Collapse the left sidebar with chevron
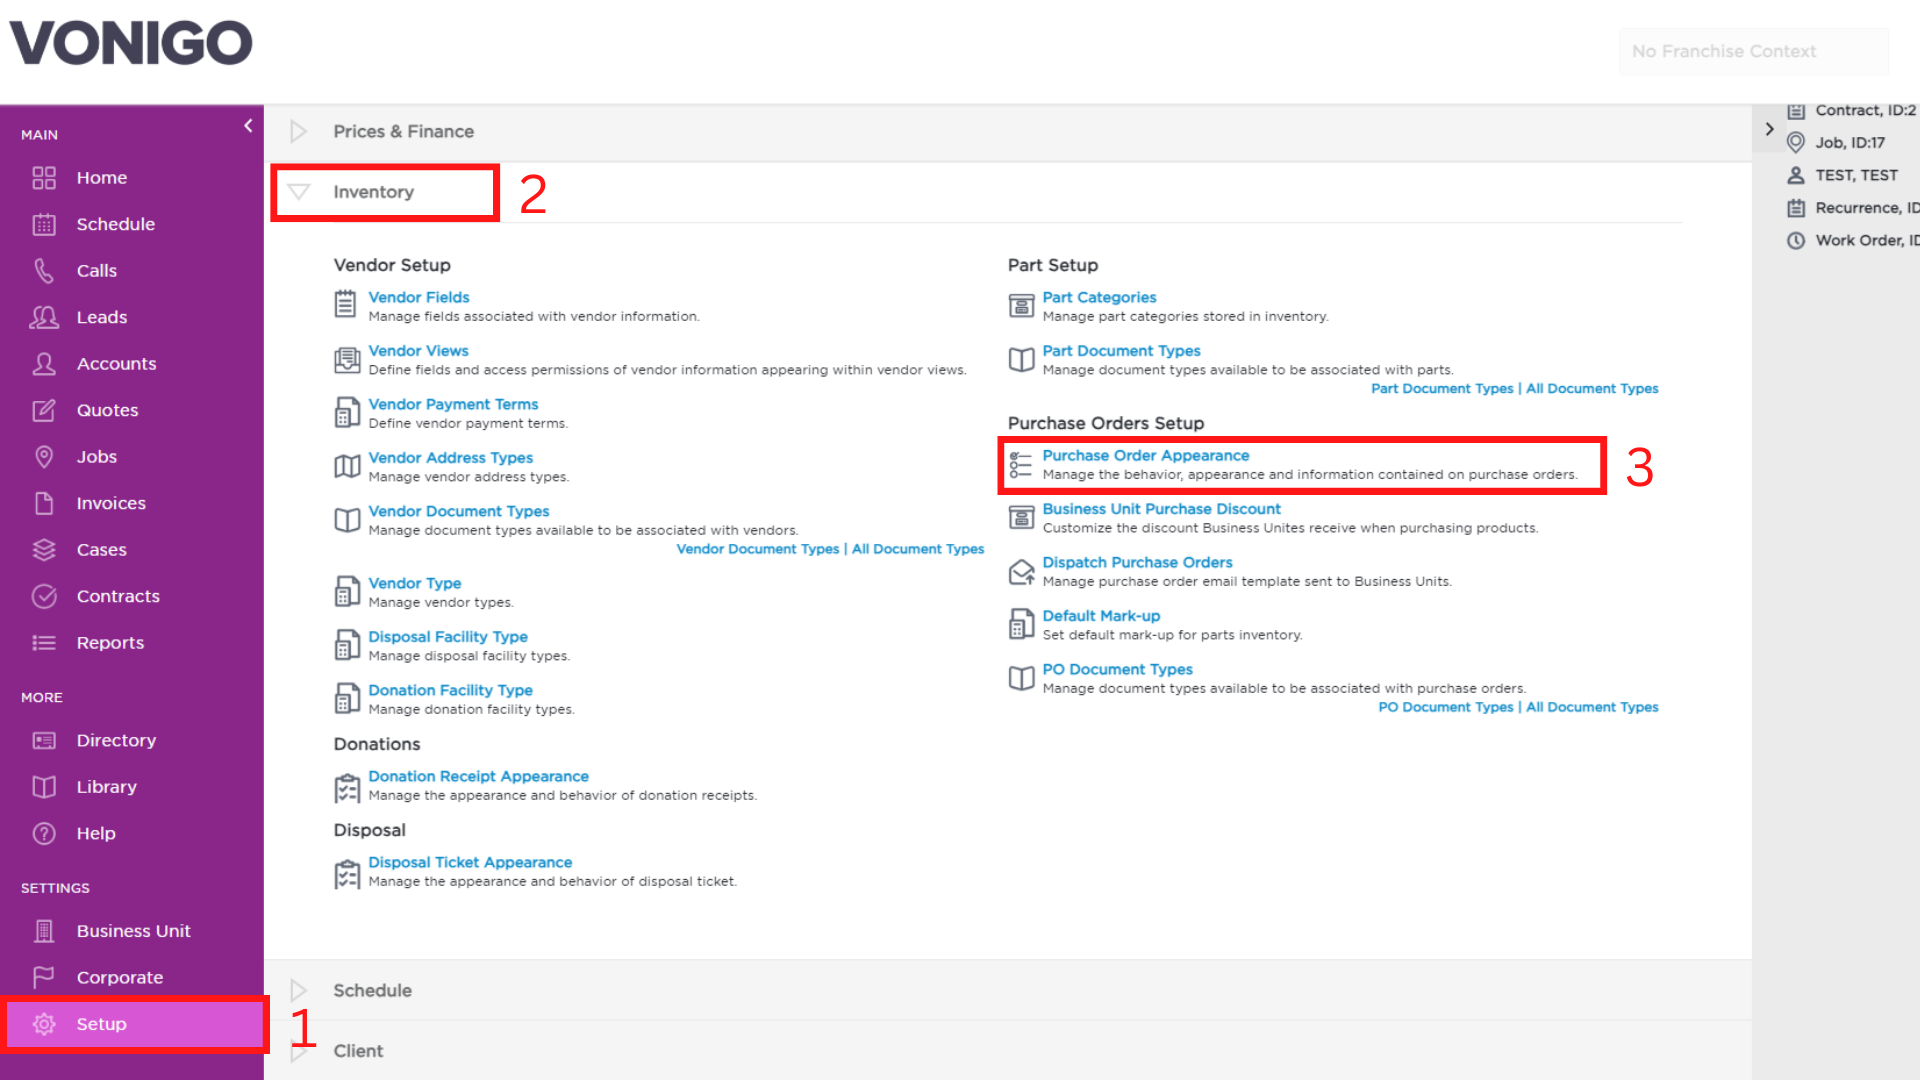 pos(248,126)
